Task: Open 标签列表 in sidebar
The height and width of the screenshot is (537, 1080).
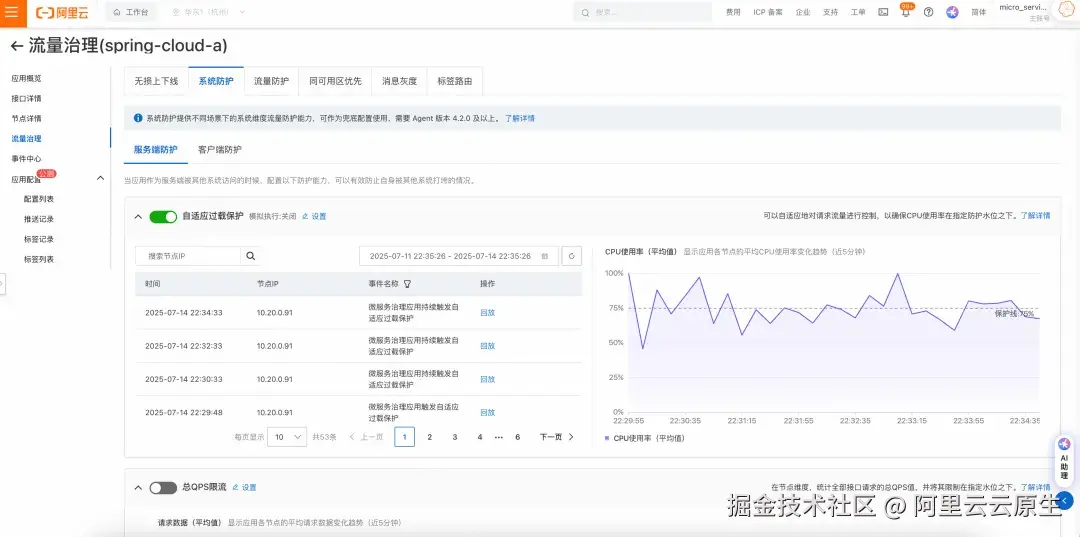Action: coord(39,260)
